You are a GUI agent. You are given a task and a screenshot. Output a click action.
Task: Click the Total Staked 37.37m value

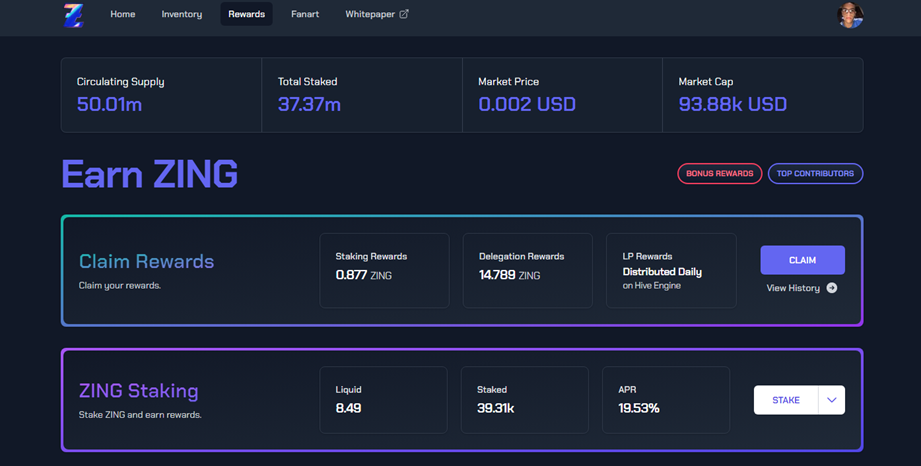pos(309,104)
